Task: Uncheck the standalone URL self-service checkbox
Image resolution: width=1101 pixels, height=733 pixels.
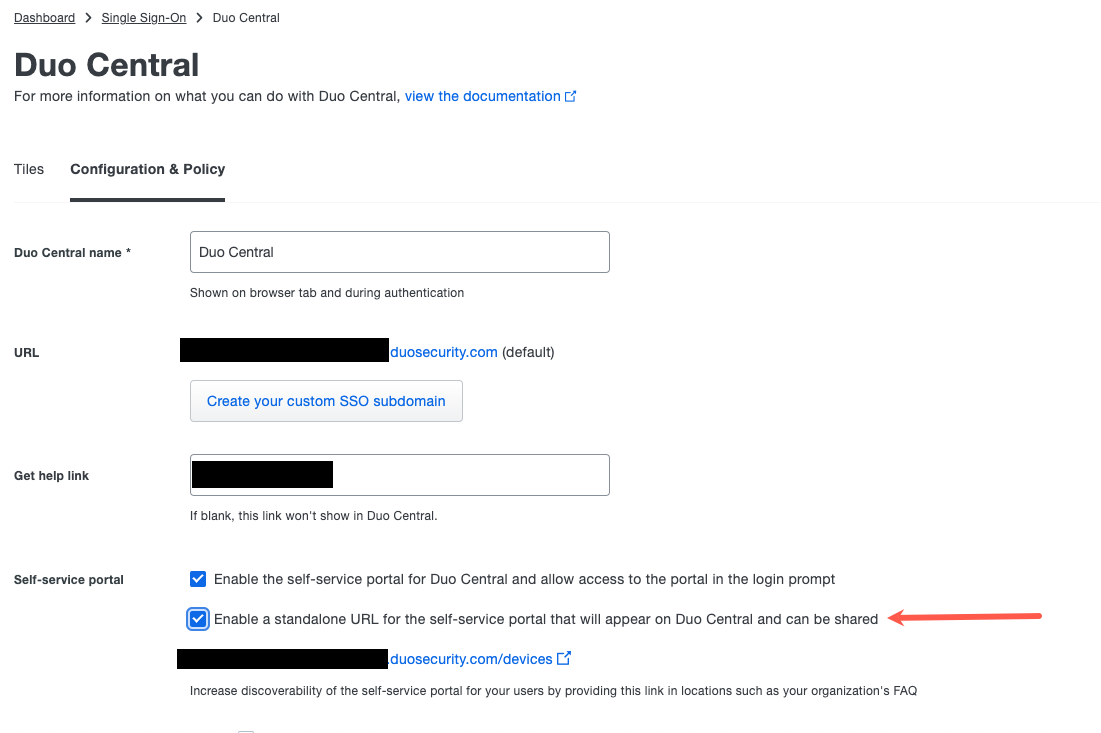Action: (198, 619)
